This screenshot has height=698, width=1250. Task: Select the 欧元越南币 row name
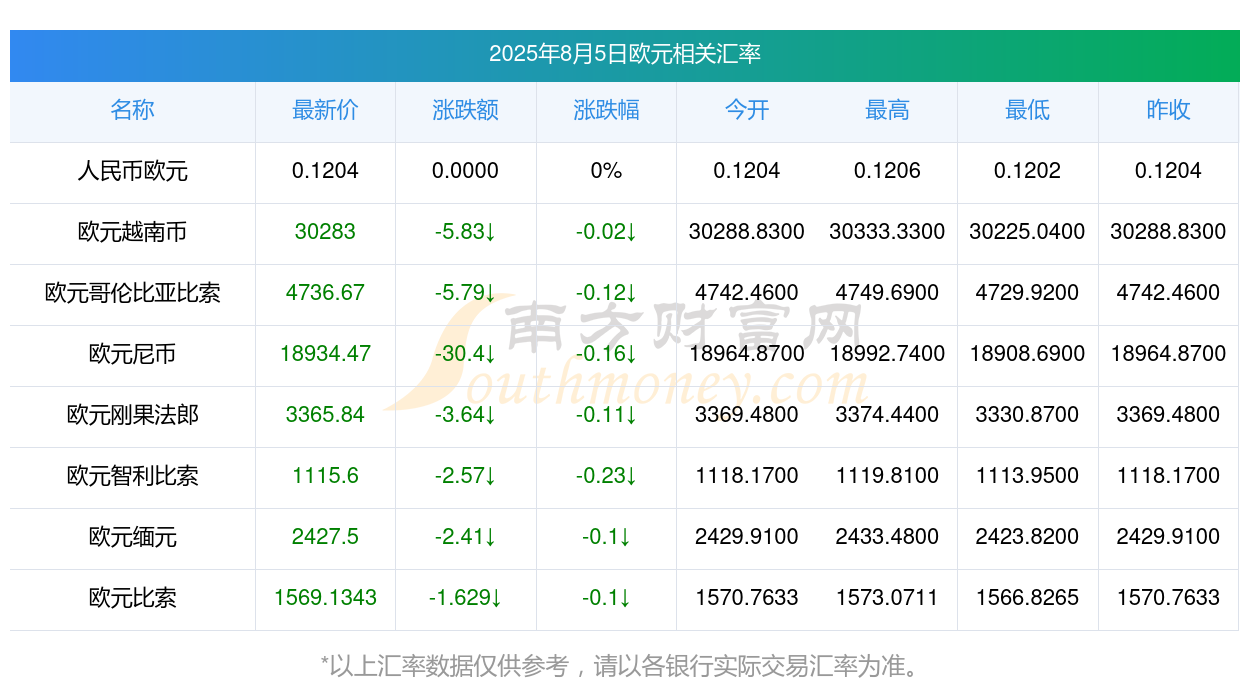coord(132,232)
